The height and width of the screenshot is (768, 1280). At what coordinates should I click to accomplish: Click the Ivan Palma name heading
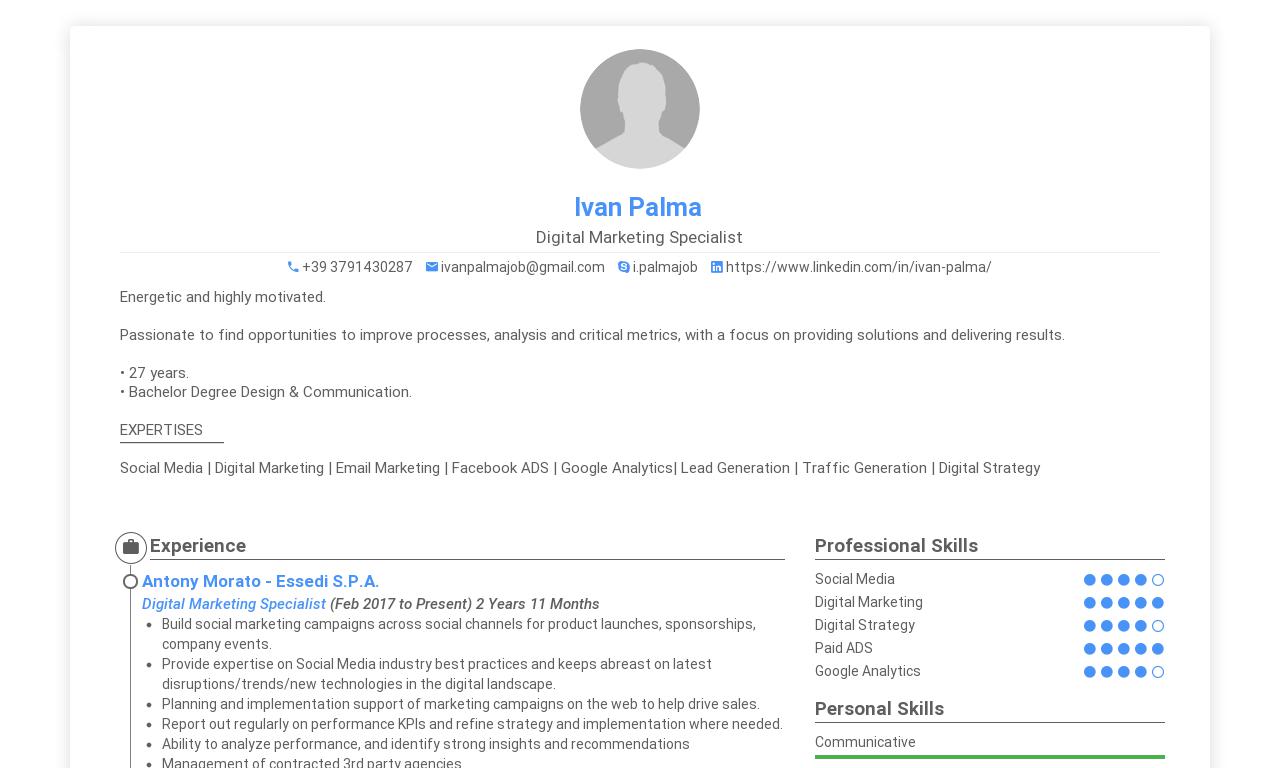[638, 207]
